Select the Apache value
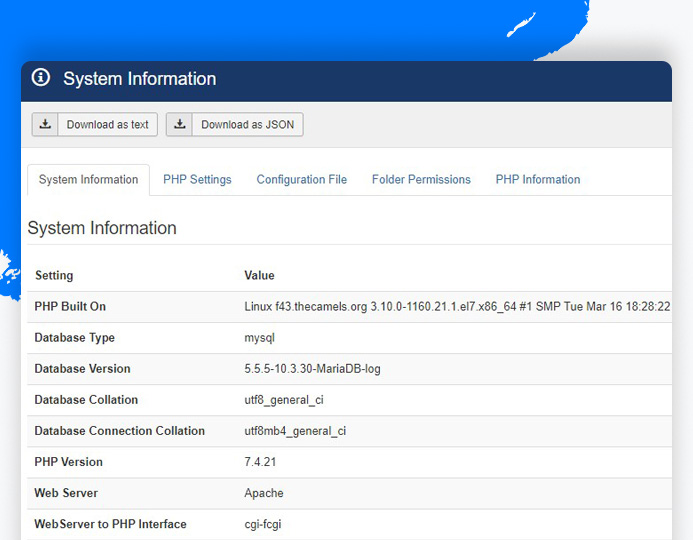Screen dimensions: 693x540 pos(264,493)
